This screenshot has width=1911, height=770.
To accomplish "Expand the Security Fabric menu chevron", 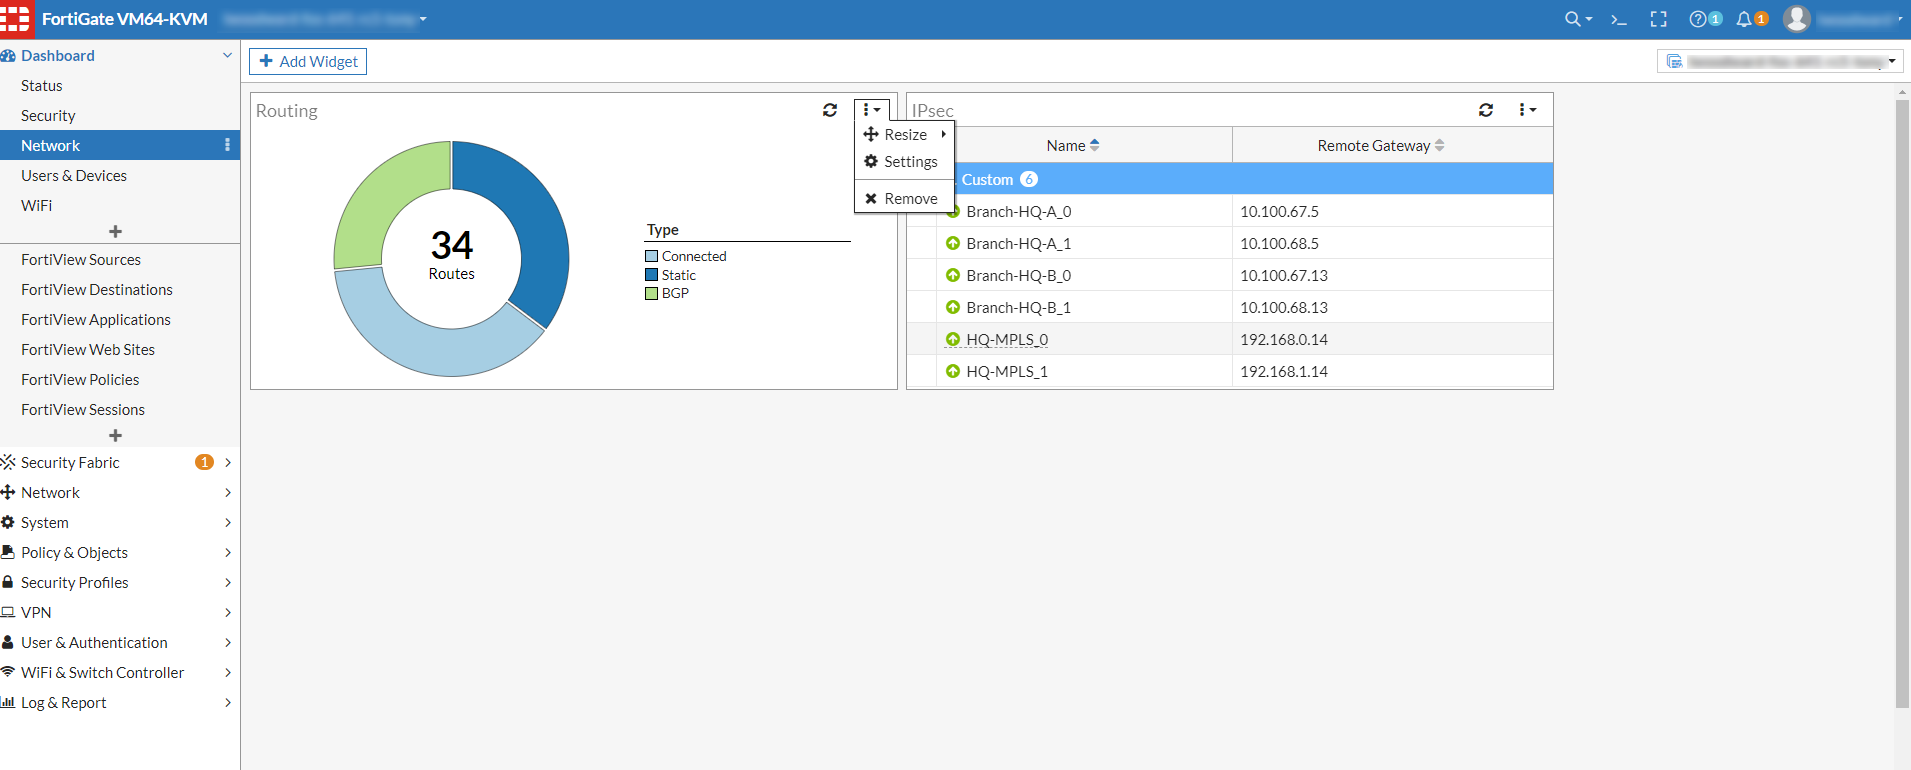I will point(228,462).
